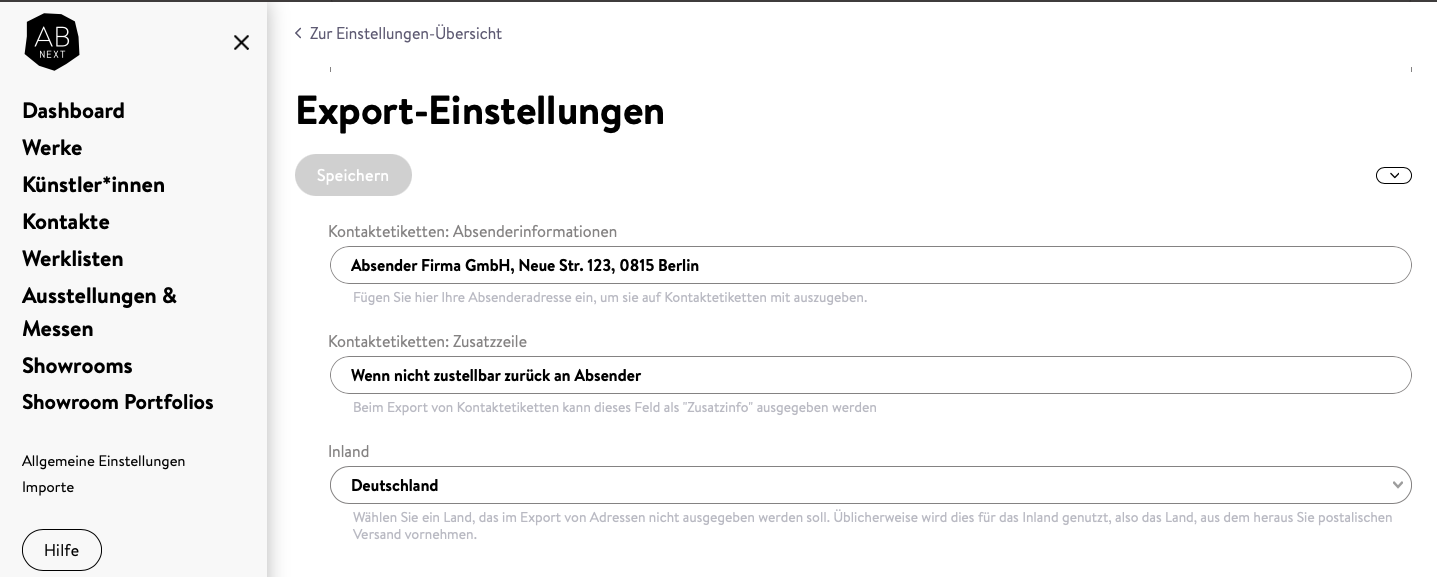The image size is (1437, 577).
Task: Open Ausstellungen & Messen
Action: pyautogui.click(x=99, y=312)
